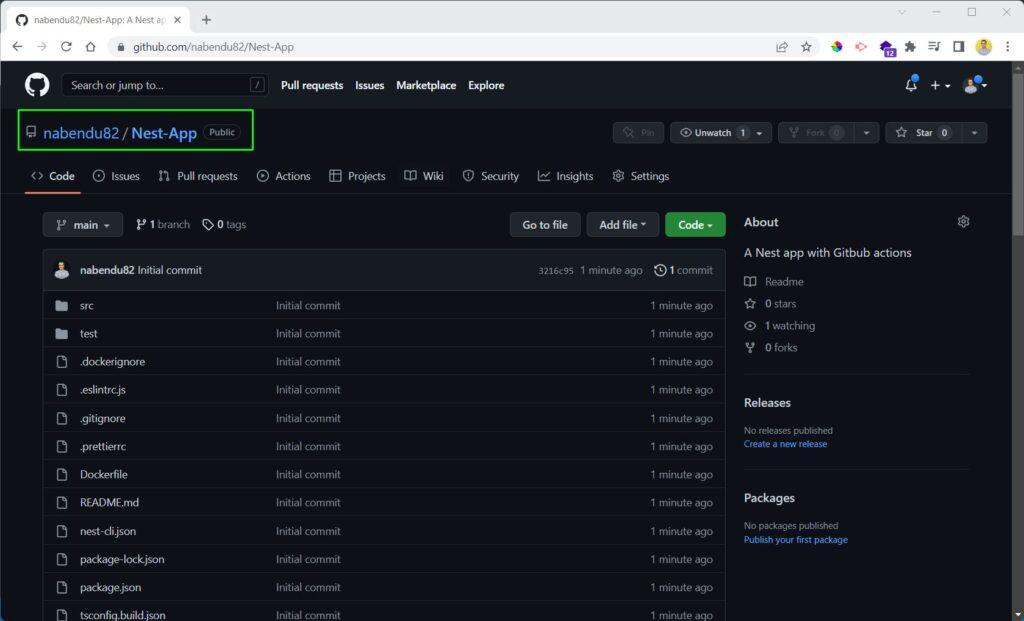Image resolution: width=1024 pixels, height=621 pixels.
Task: Click the 1 branch link
Action: click(163, 225)
